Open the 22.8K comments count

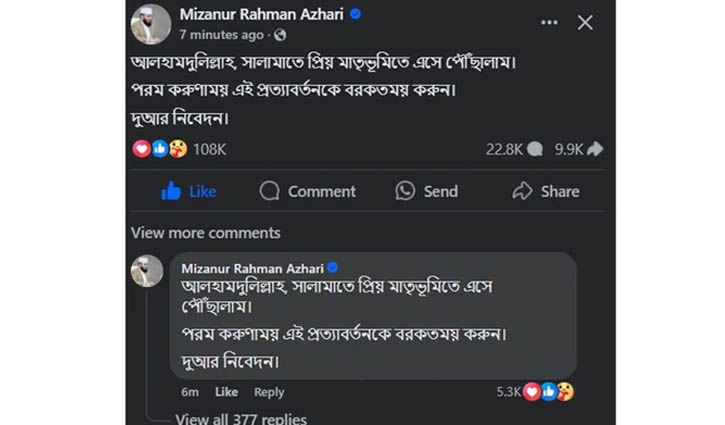point(505,148)
